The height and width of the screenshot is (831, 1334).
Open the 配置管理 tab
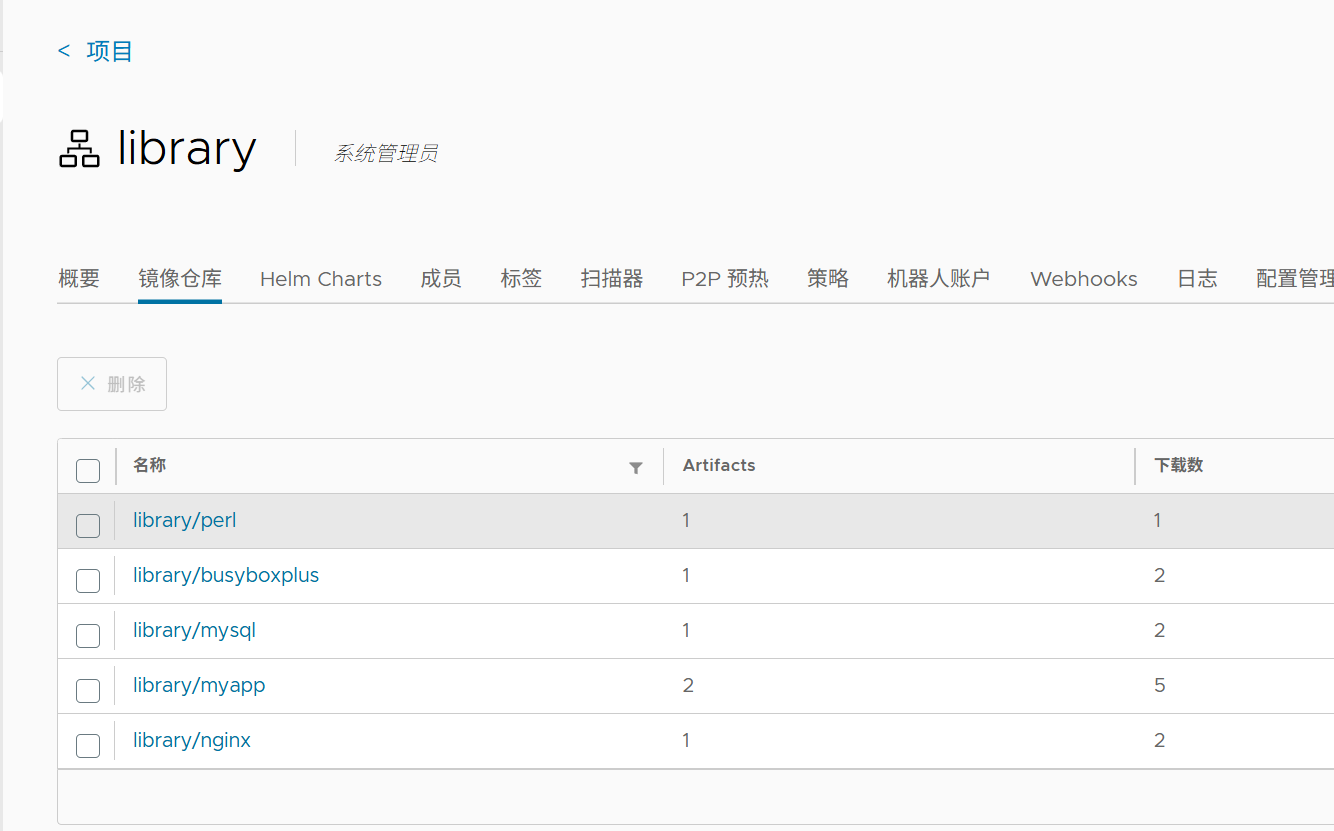tap(1295, 279)
